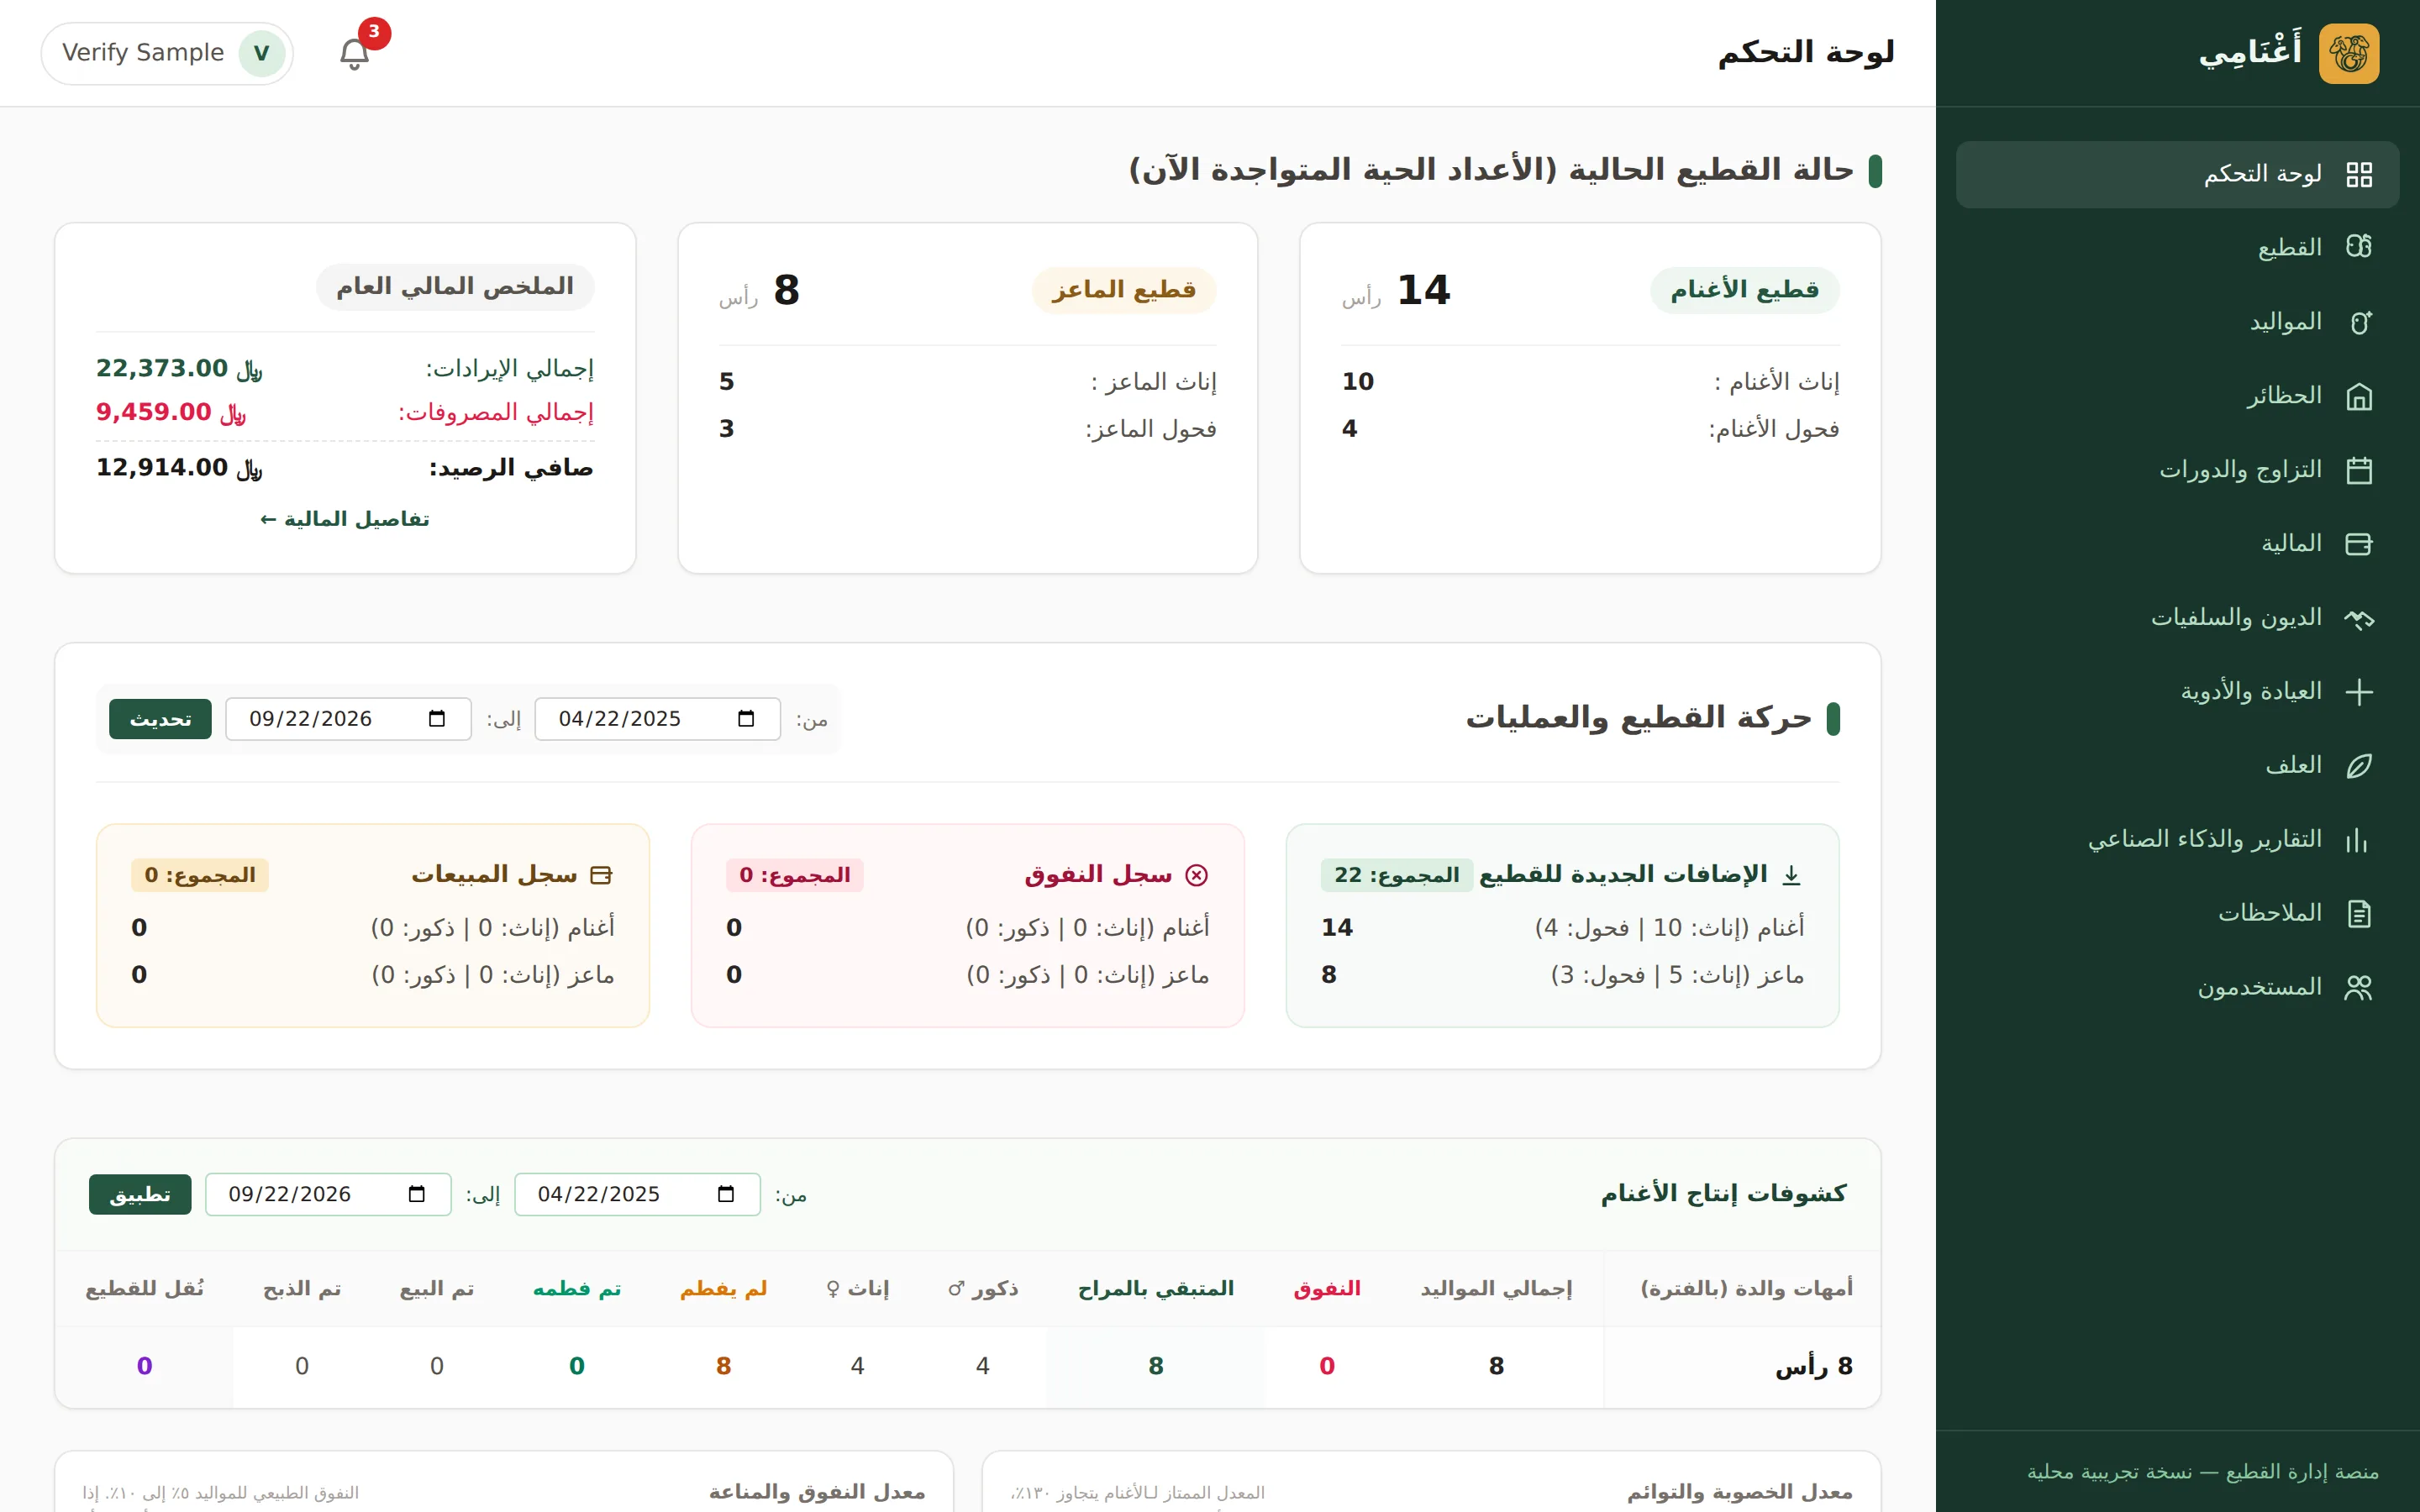Click the 04/22/2025 field in حركة القطيع
The width and height of the screenshot is (2420, 1512).
click(x=657, y=719)
